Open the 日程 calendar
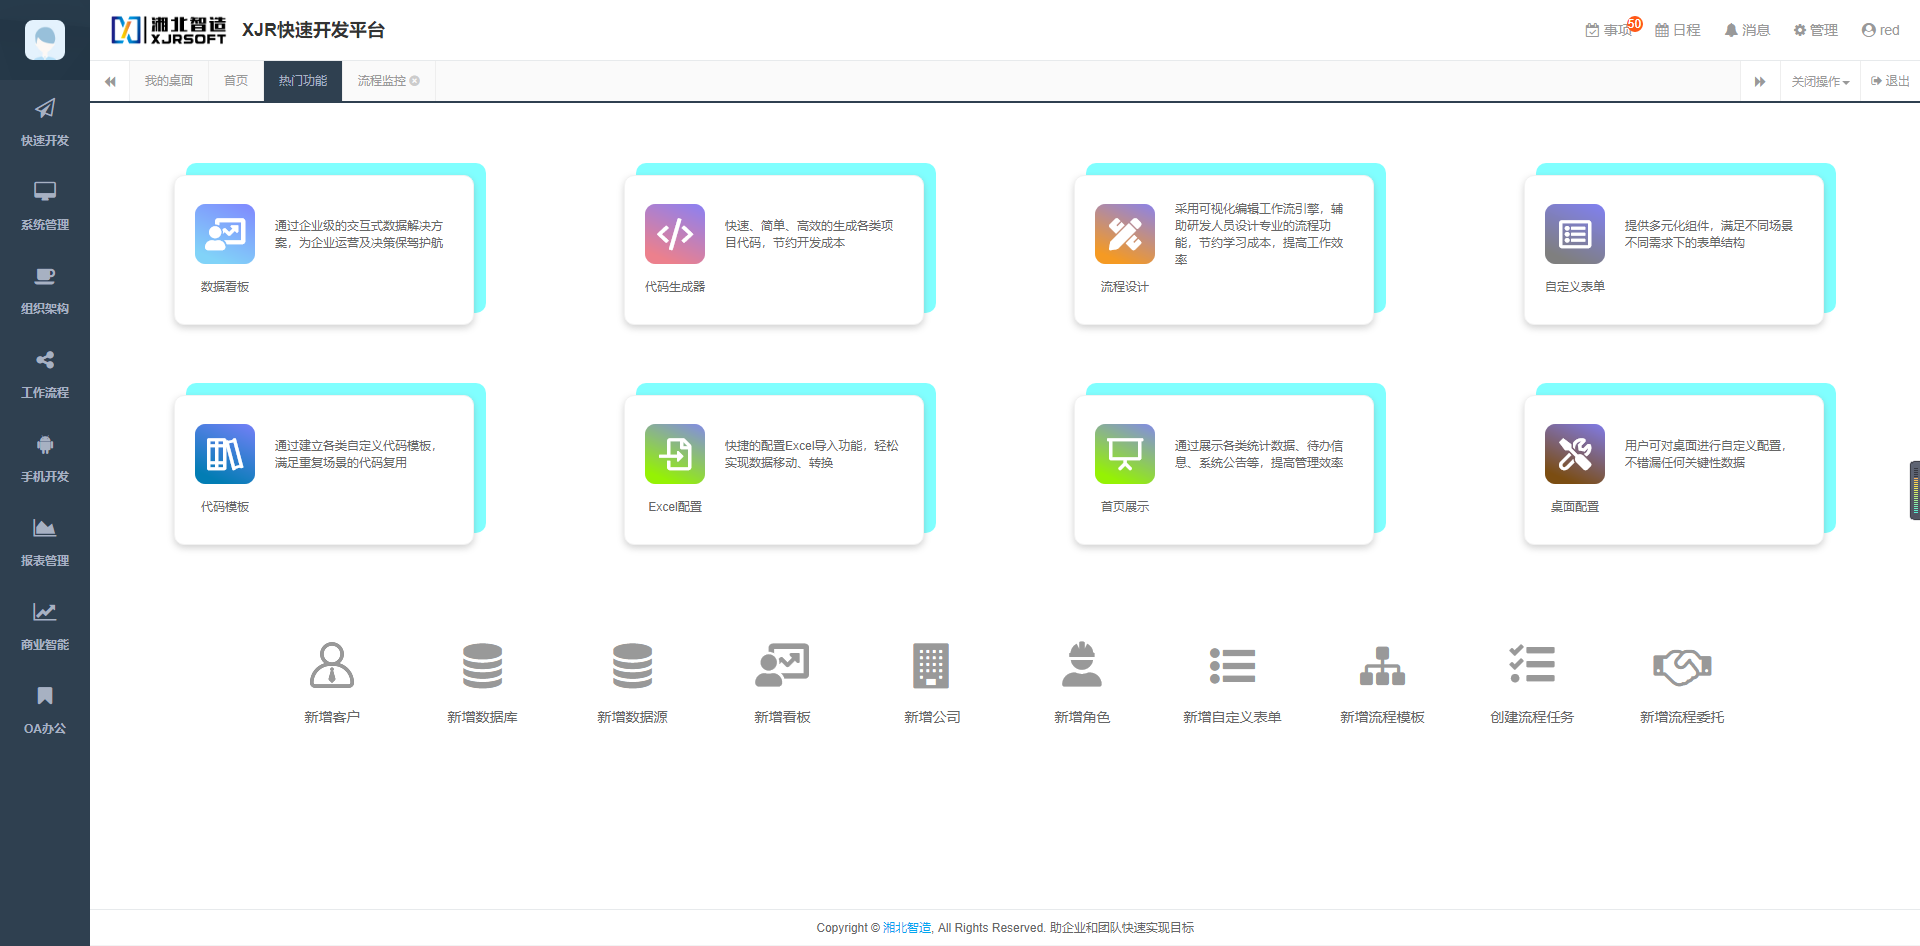The height and width of the screenshot is (946, 1920). (1678, 30)
